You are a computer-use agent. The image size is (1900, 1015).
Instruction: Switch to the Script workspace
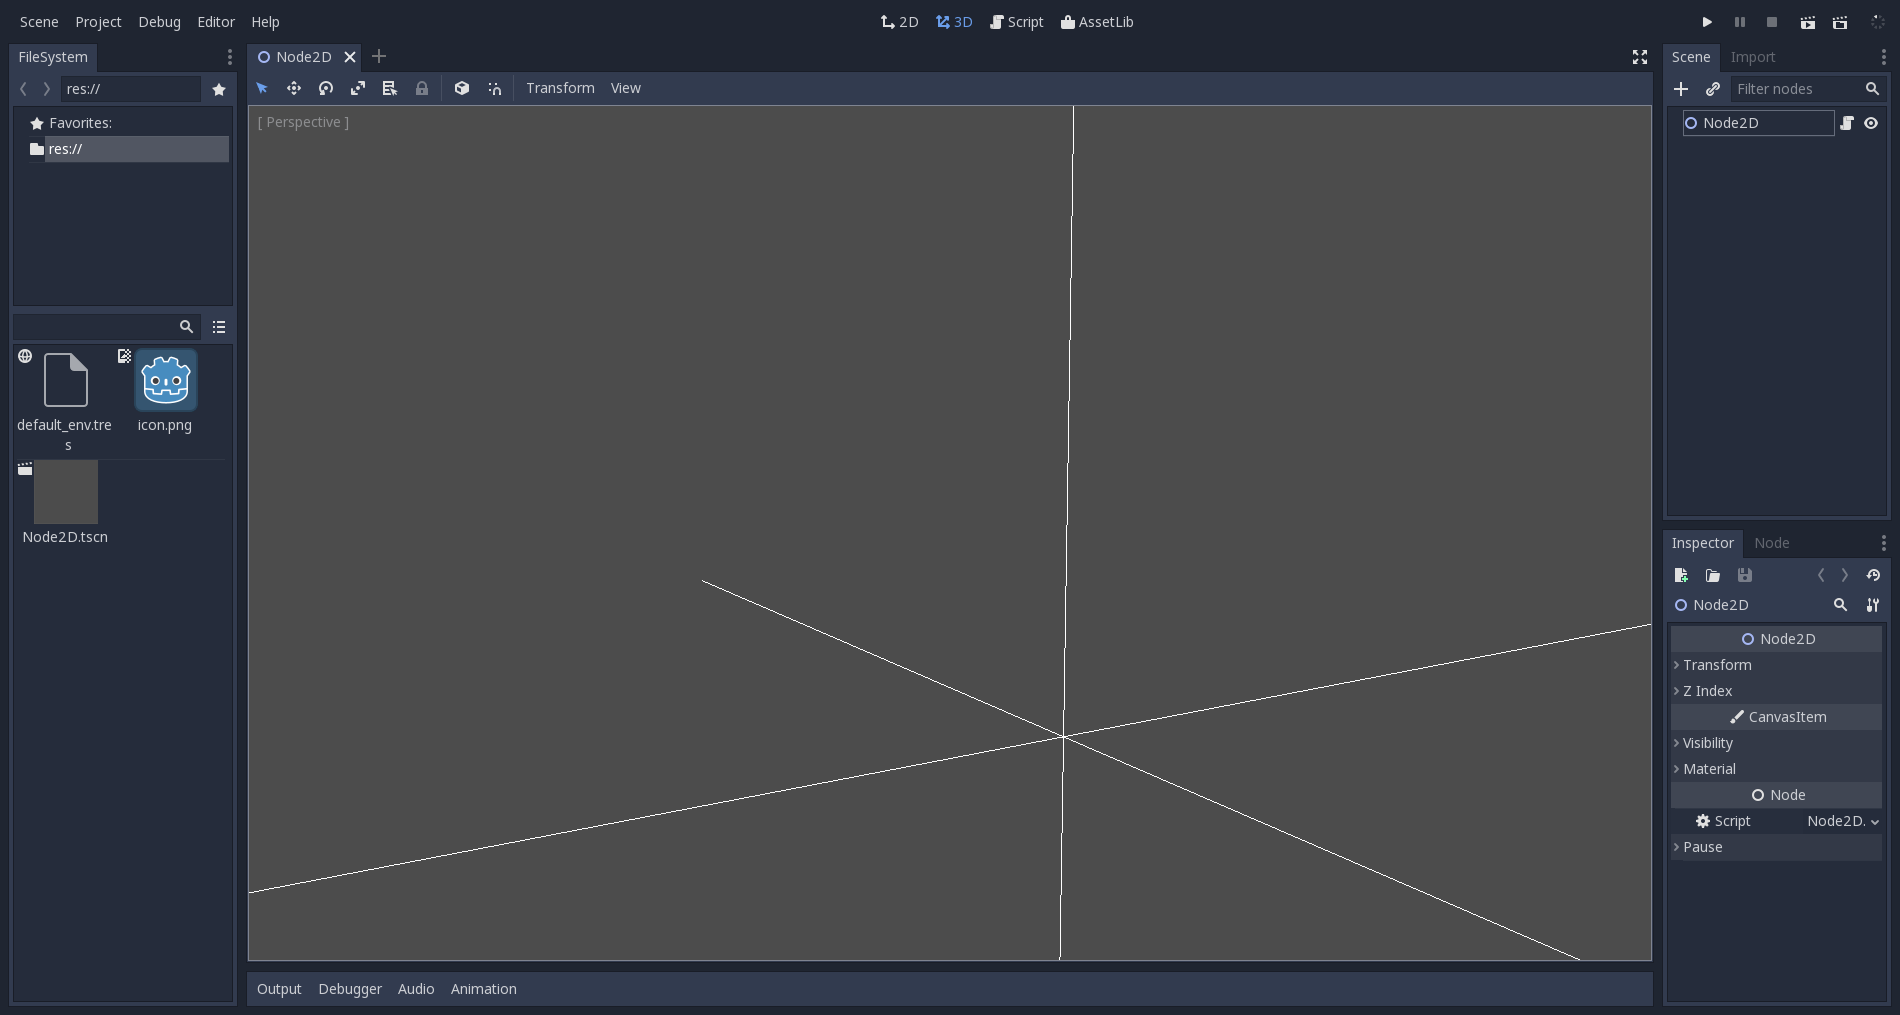pyautogui.click(x=1016, y=22)
